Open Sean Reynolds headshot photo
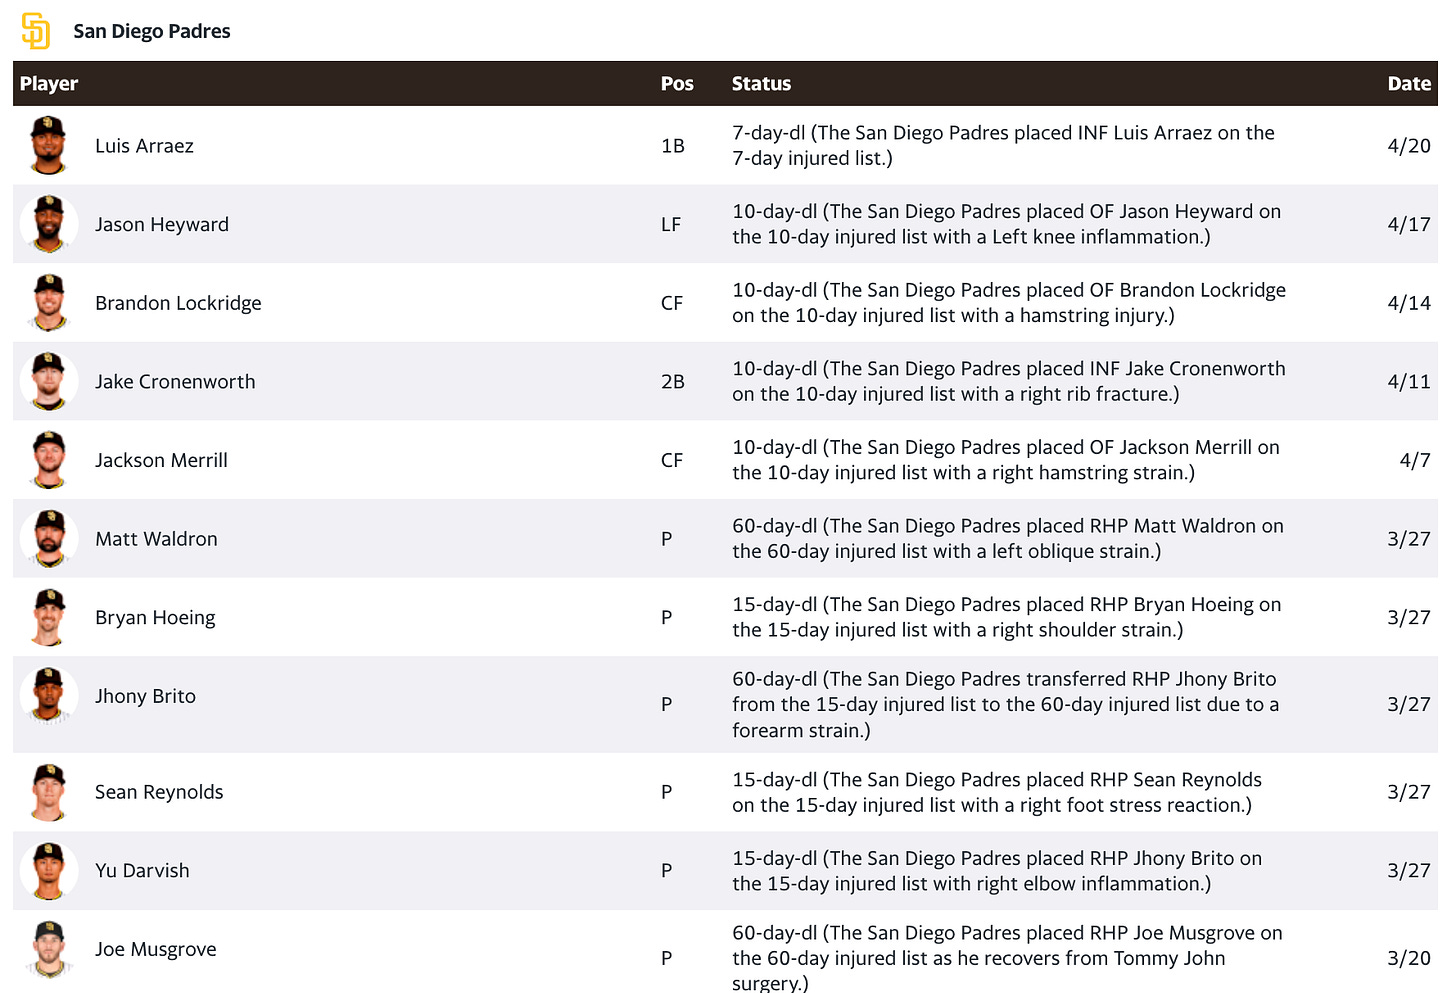The width and height of the screenshot is (1456, 993). (x=49, y=792)
